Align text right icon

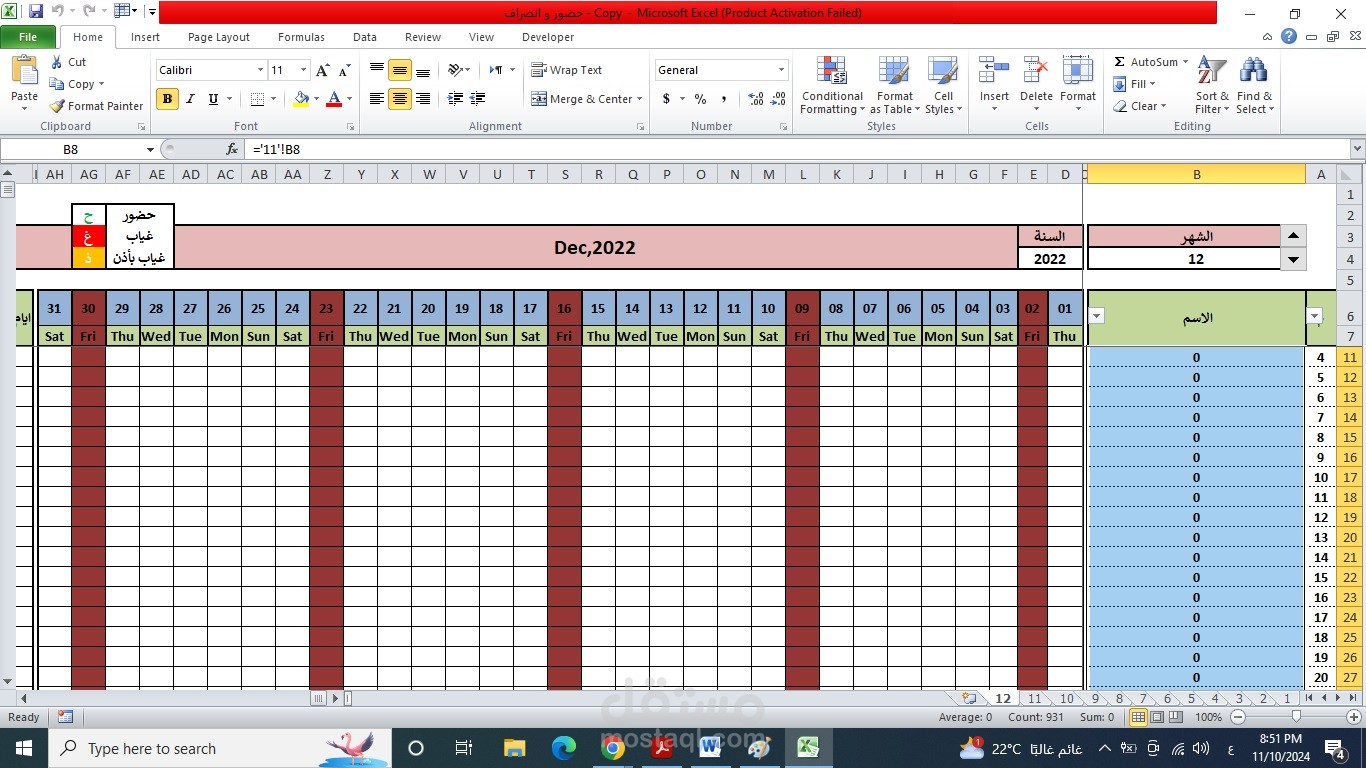point(423,99)
